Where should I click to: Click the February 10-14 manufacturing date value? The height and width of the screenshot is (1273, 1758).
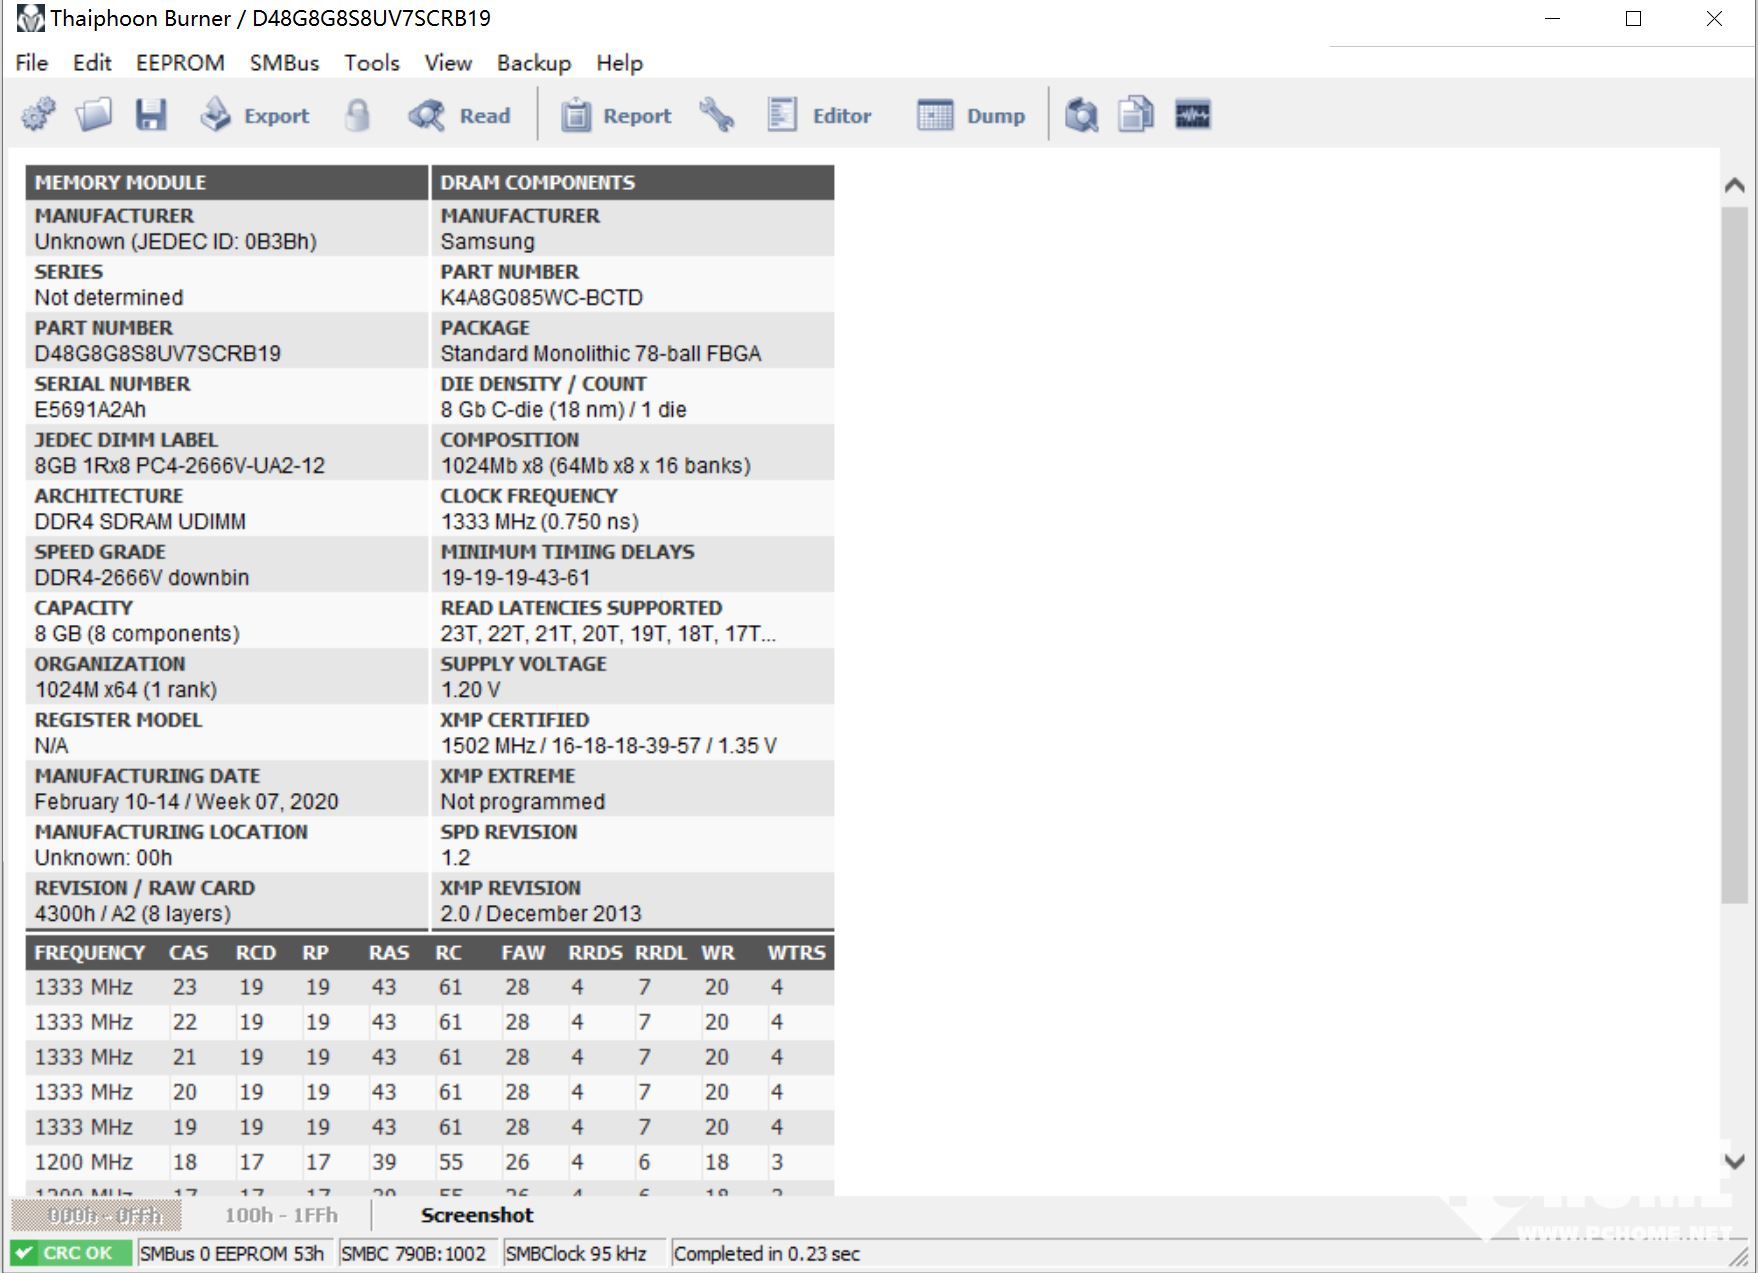pos(186,801)
